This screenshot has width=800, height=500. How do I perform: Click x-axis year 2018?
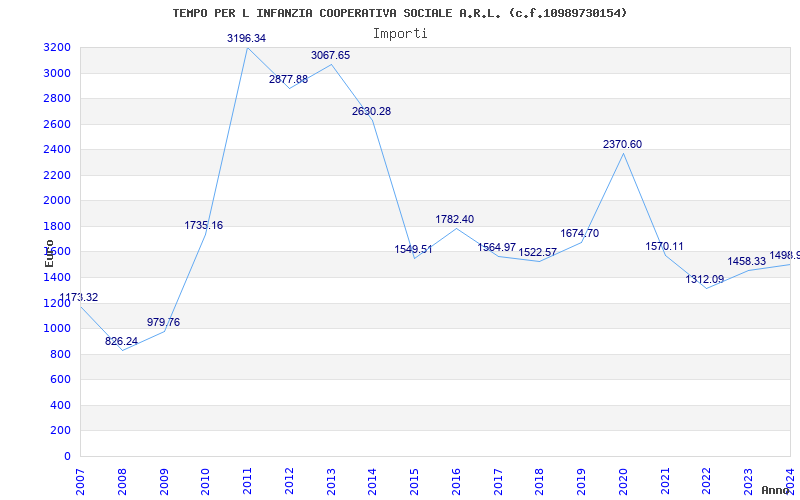pos(540,482)
